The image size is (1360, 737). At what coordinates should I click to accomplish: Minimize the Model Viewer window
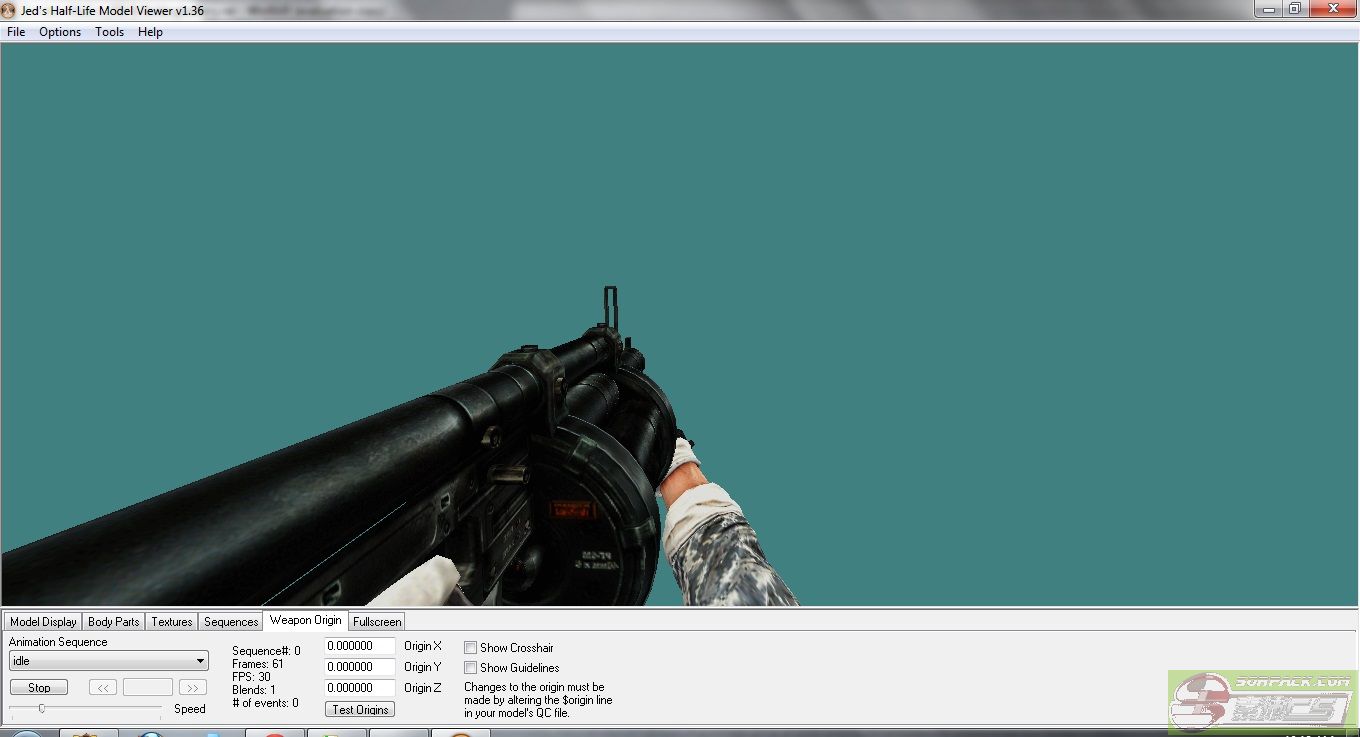[1268, 8]
